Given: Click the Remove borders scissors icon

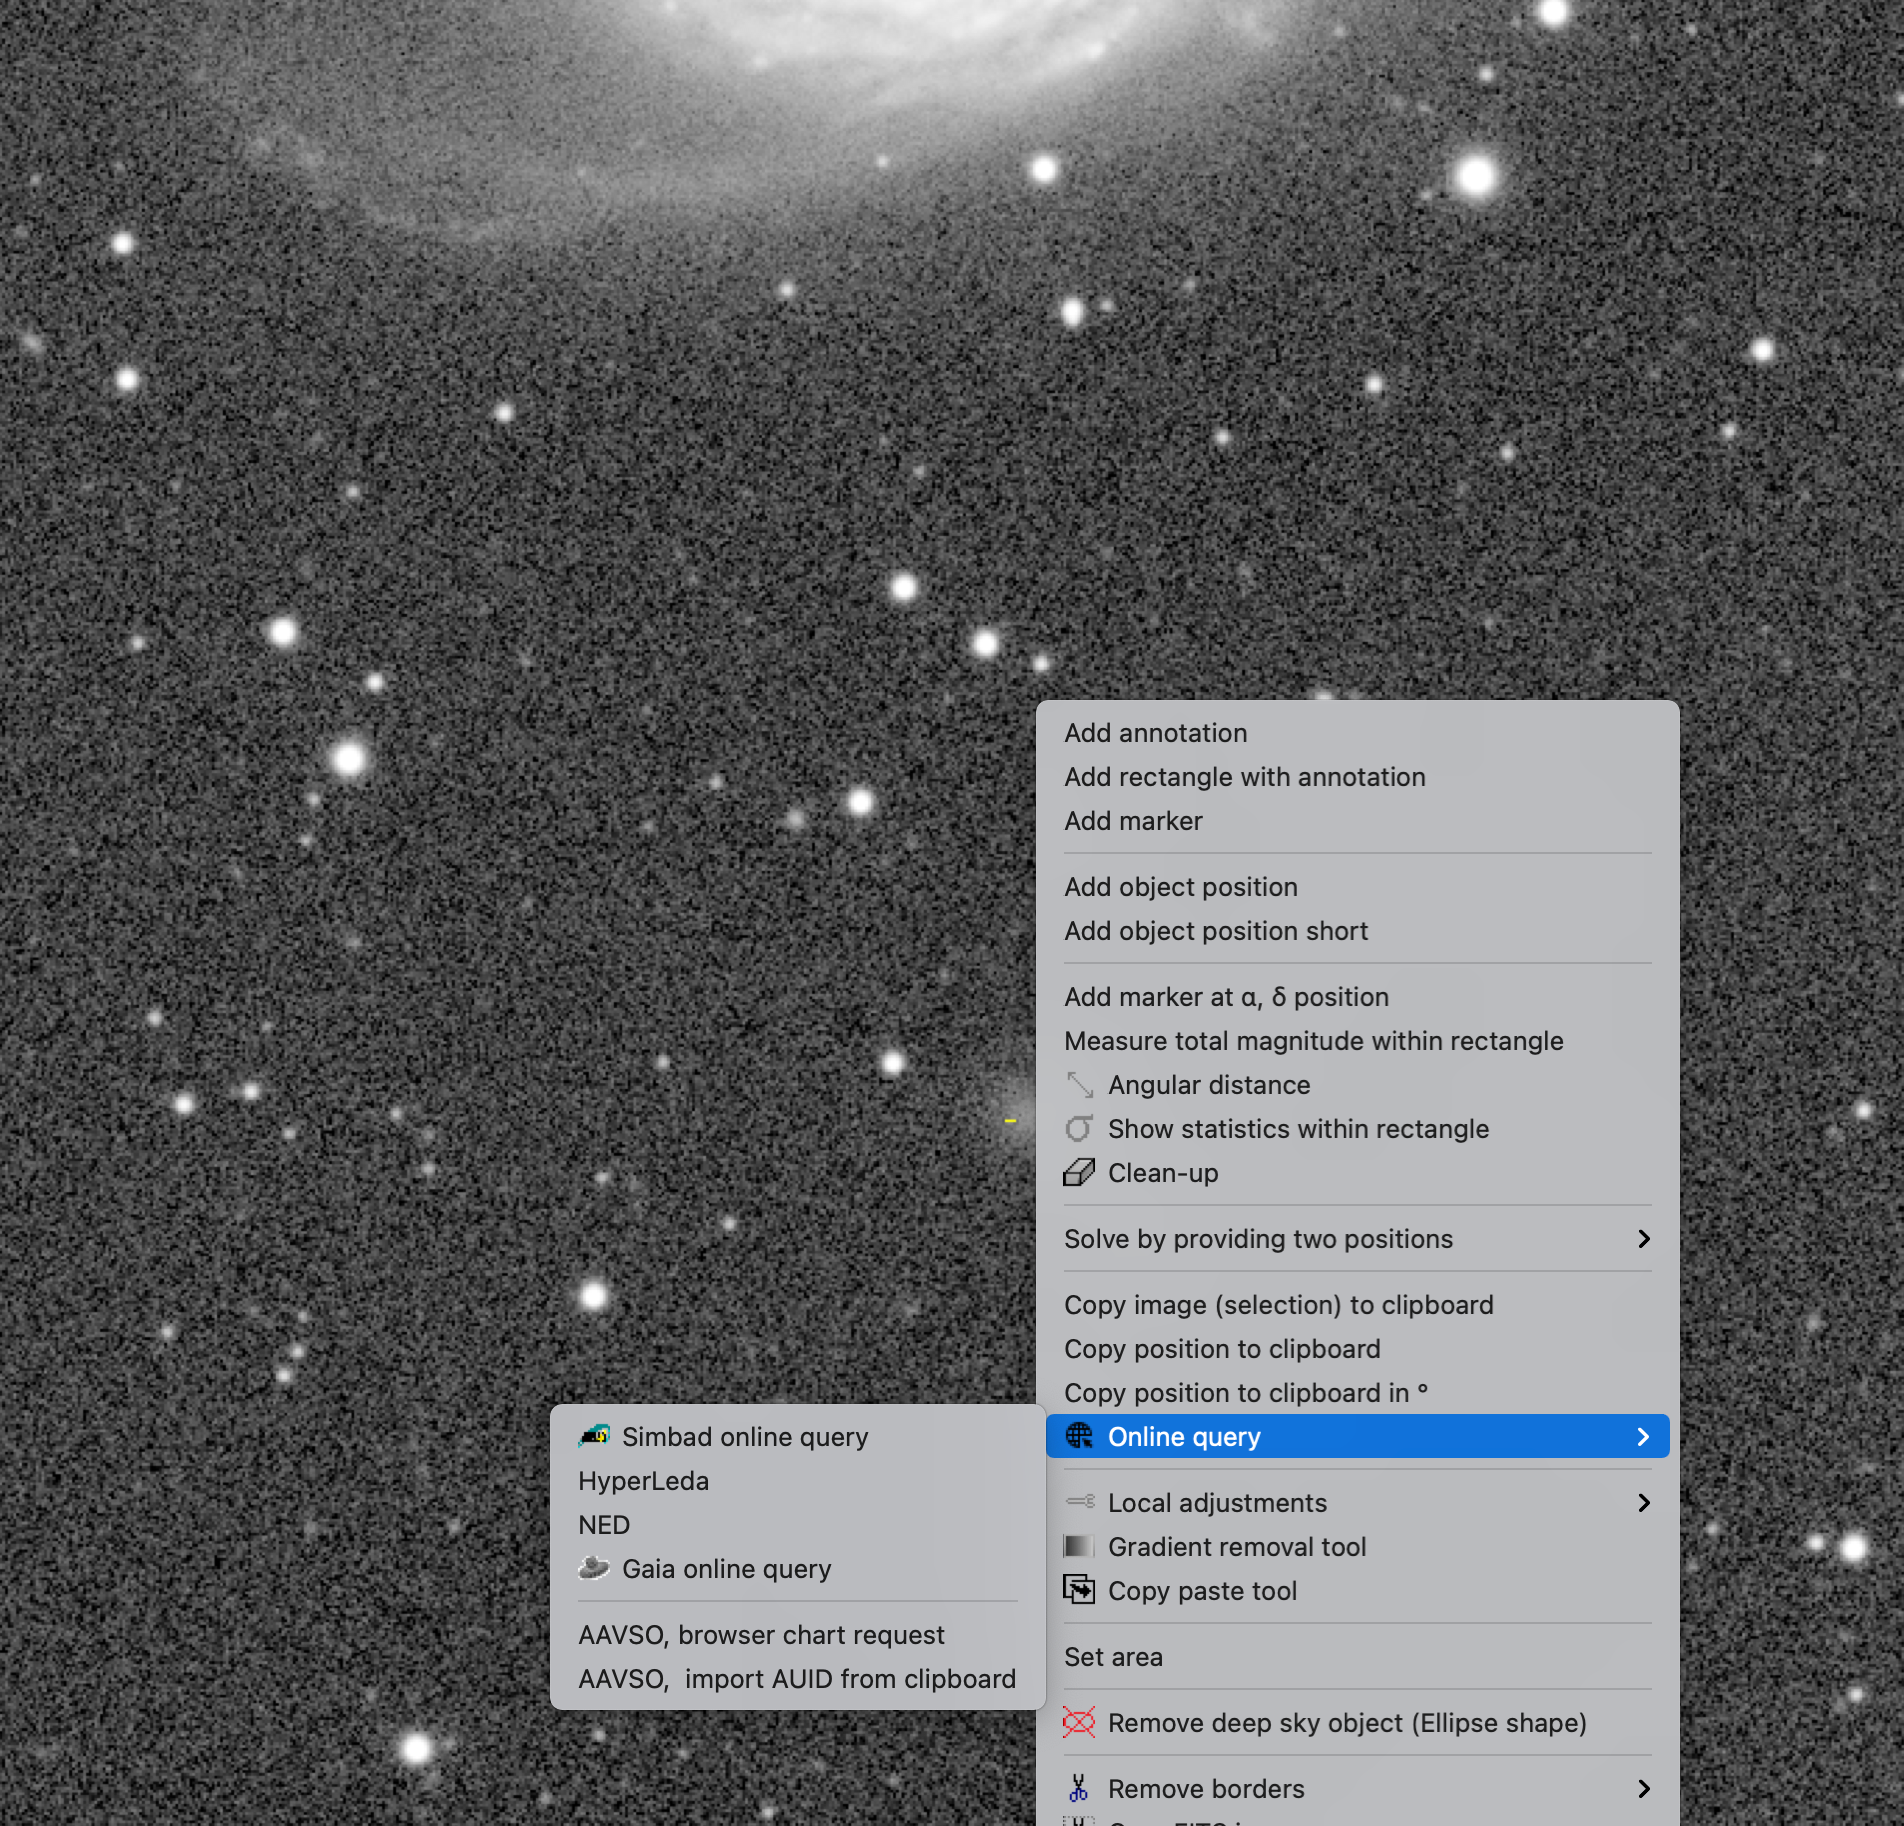Looking at the screenshot, I should point(1079,1789).
